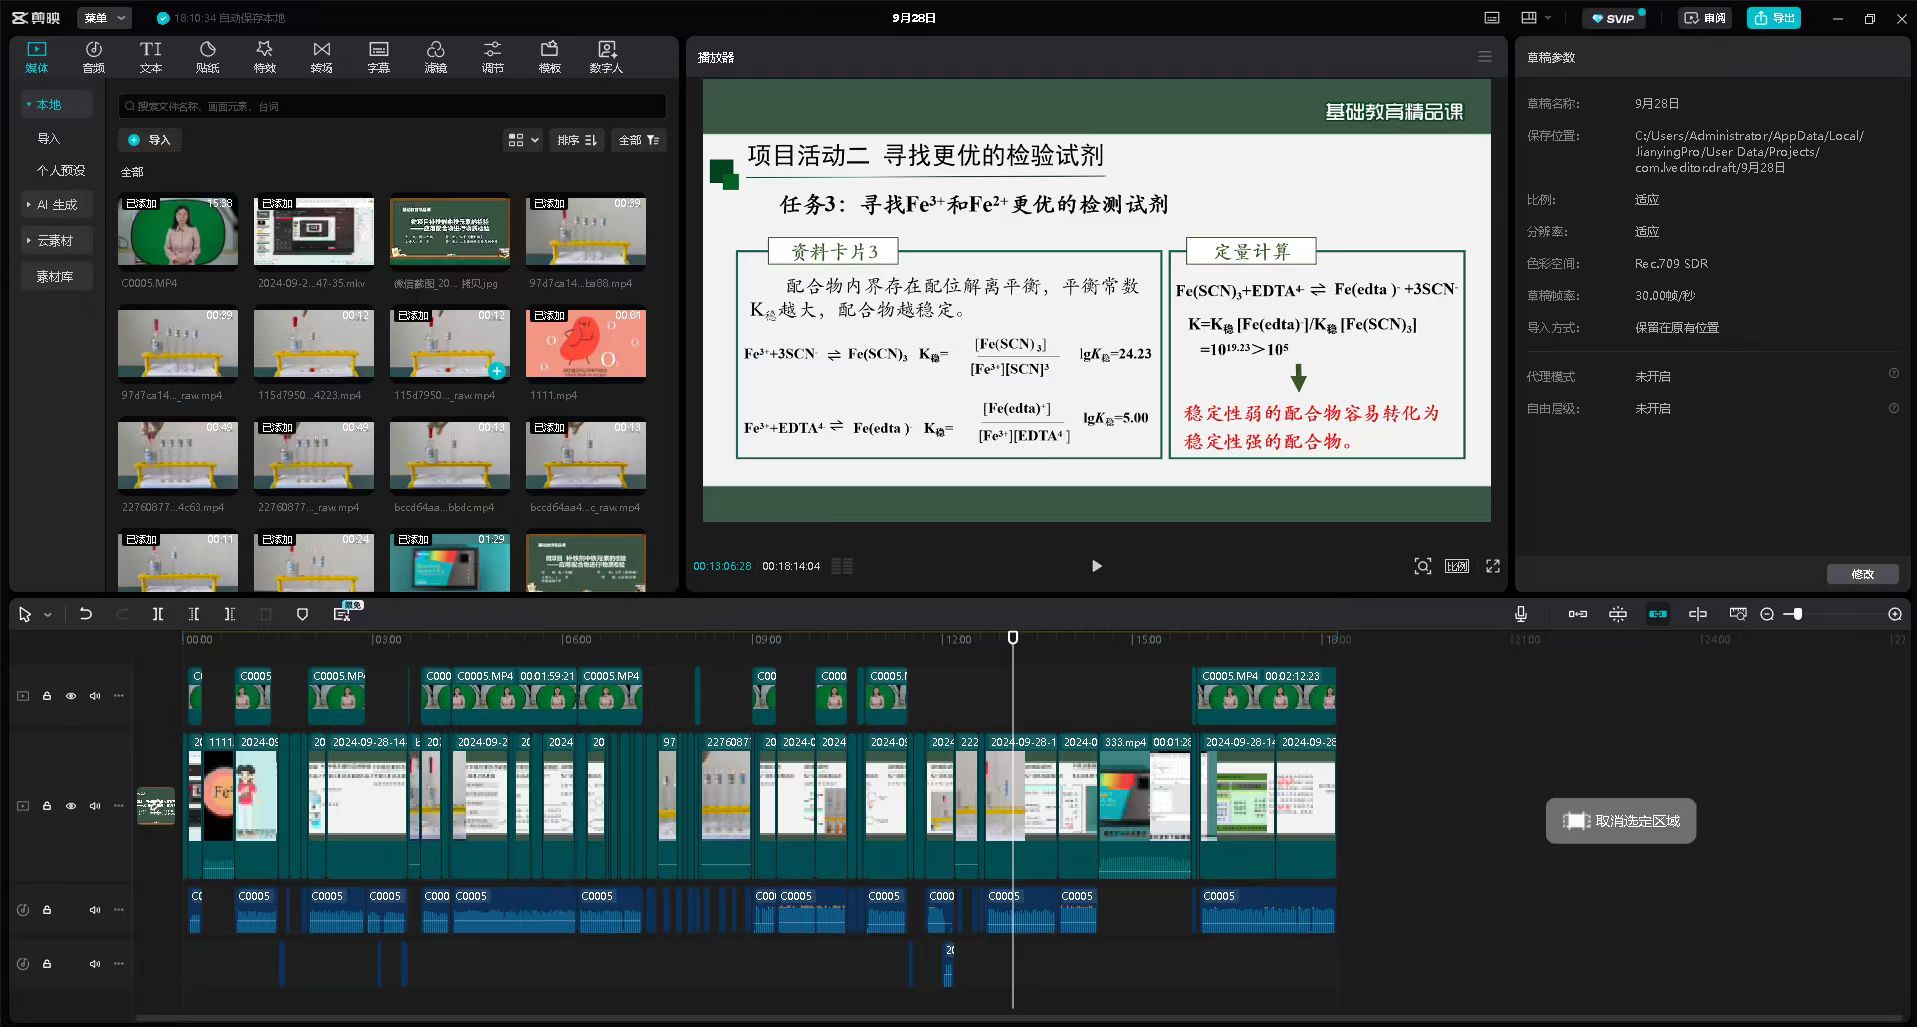Click the fullscreen icon in player
The width and height of the screenshot is (1917, 1027).
[x=1492, y=566]
